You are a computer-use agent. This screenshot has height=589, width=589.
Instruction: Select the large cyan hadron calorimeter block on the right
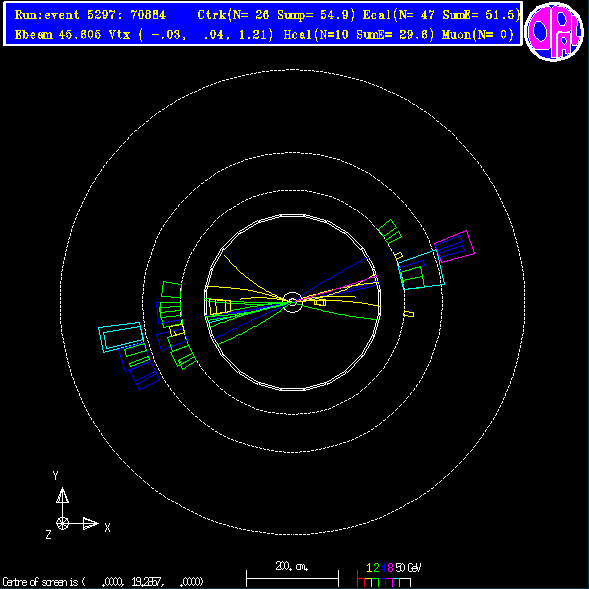[x=421, y=270]
